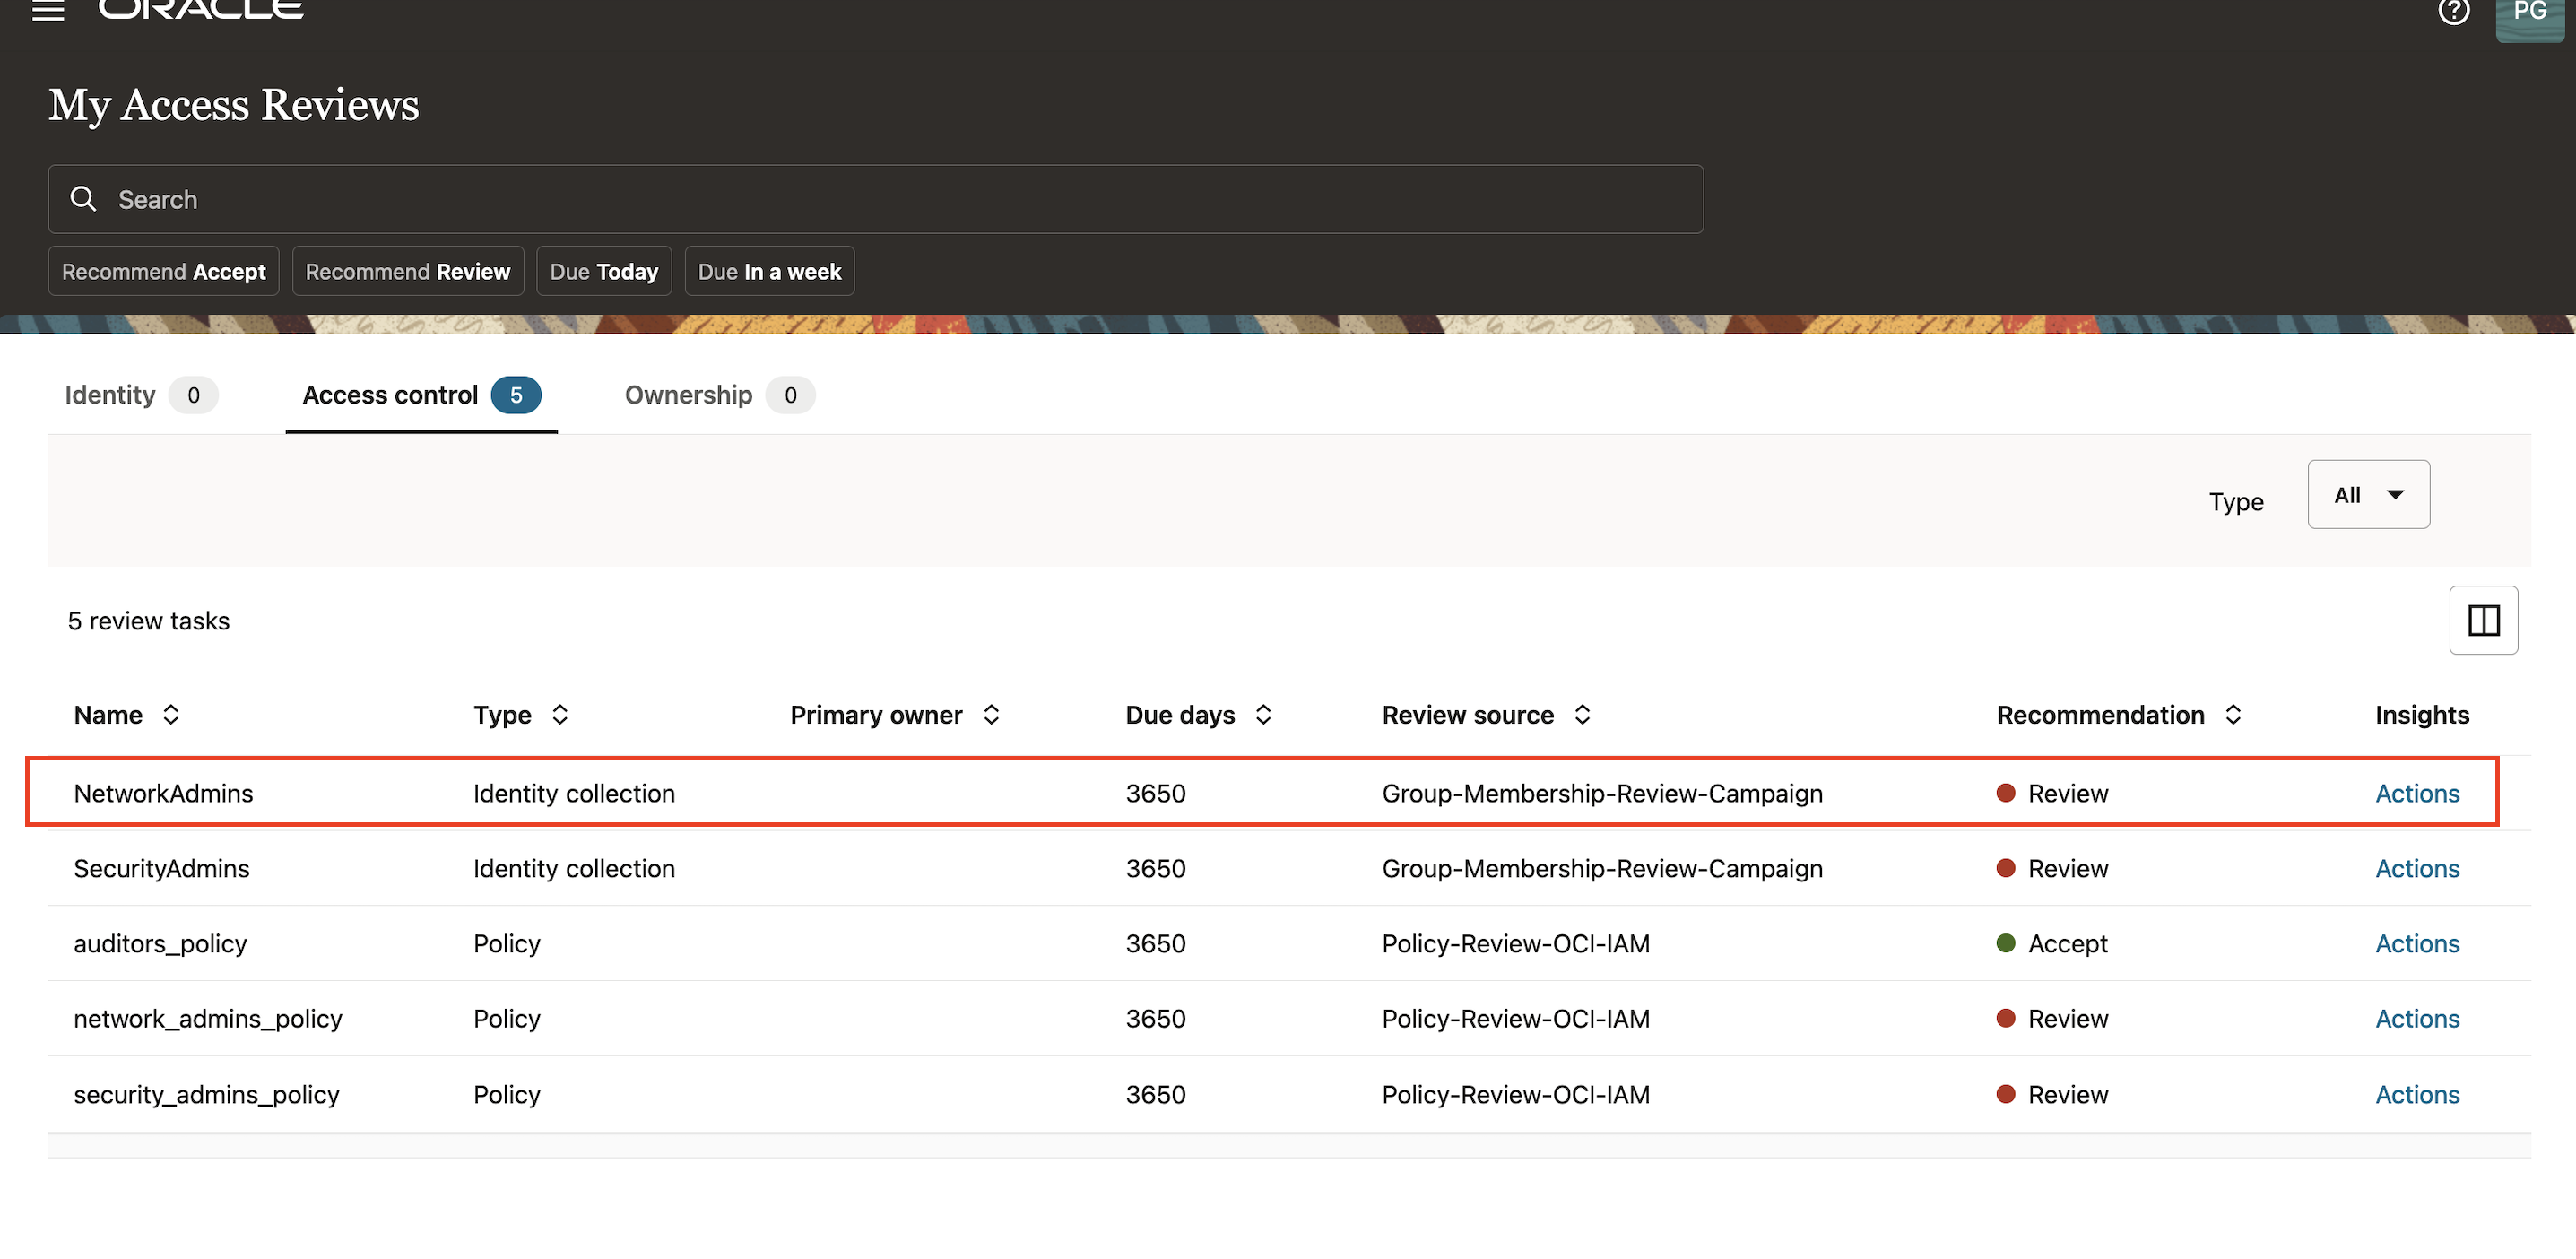This screenshot has width=2576, height=1259.
Task: Click the green Accept dot beside auditors_policy
Action: [x=2007, y=942]
